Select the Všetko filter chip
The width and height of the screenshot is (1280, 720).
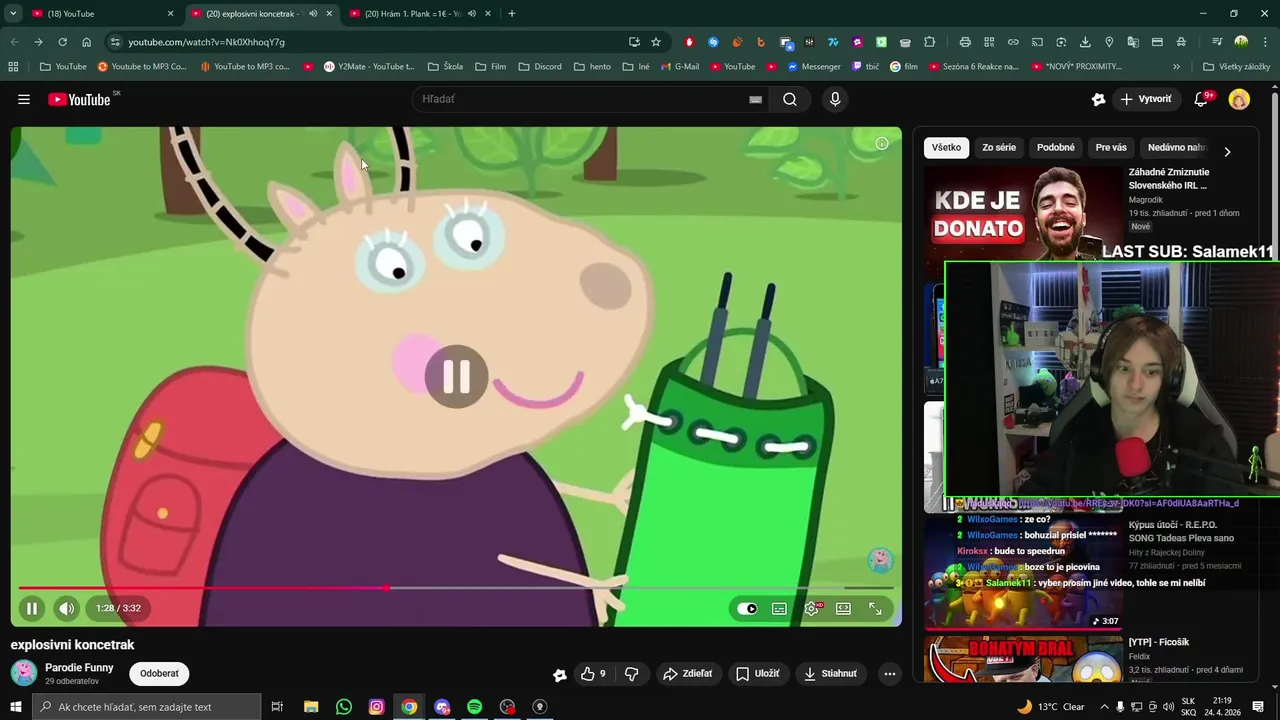click(946, 147)
